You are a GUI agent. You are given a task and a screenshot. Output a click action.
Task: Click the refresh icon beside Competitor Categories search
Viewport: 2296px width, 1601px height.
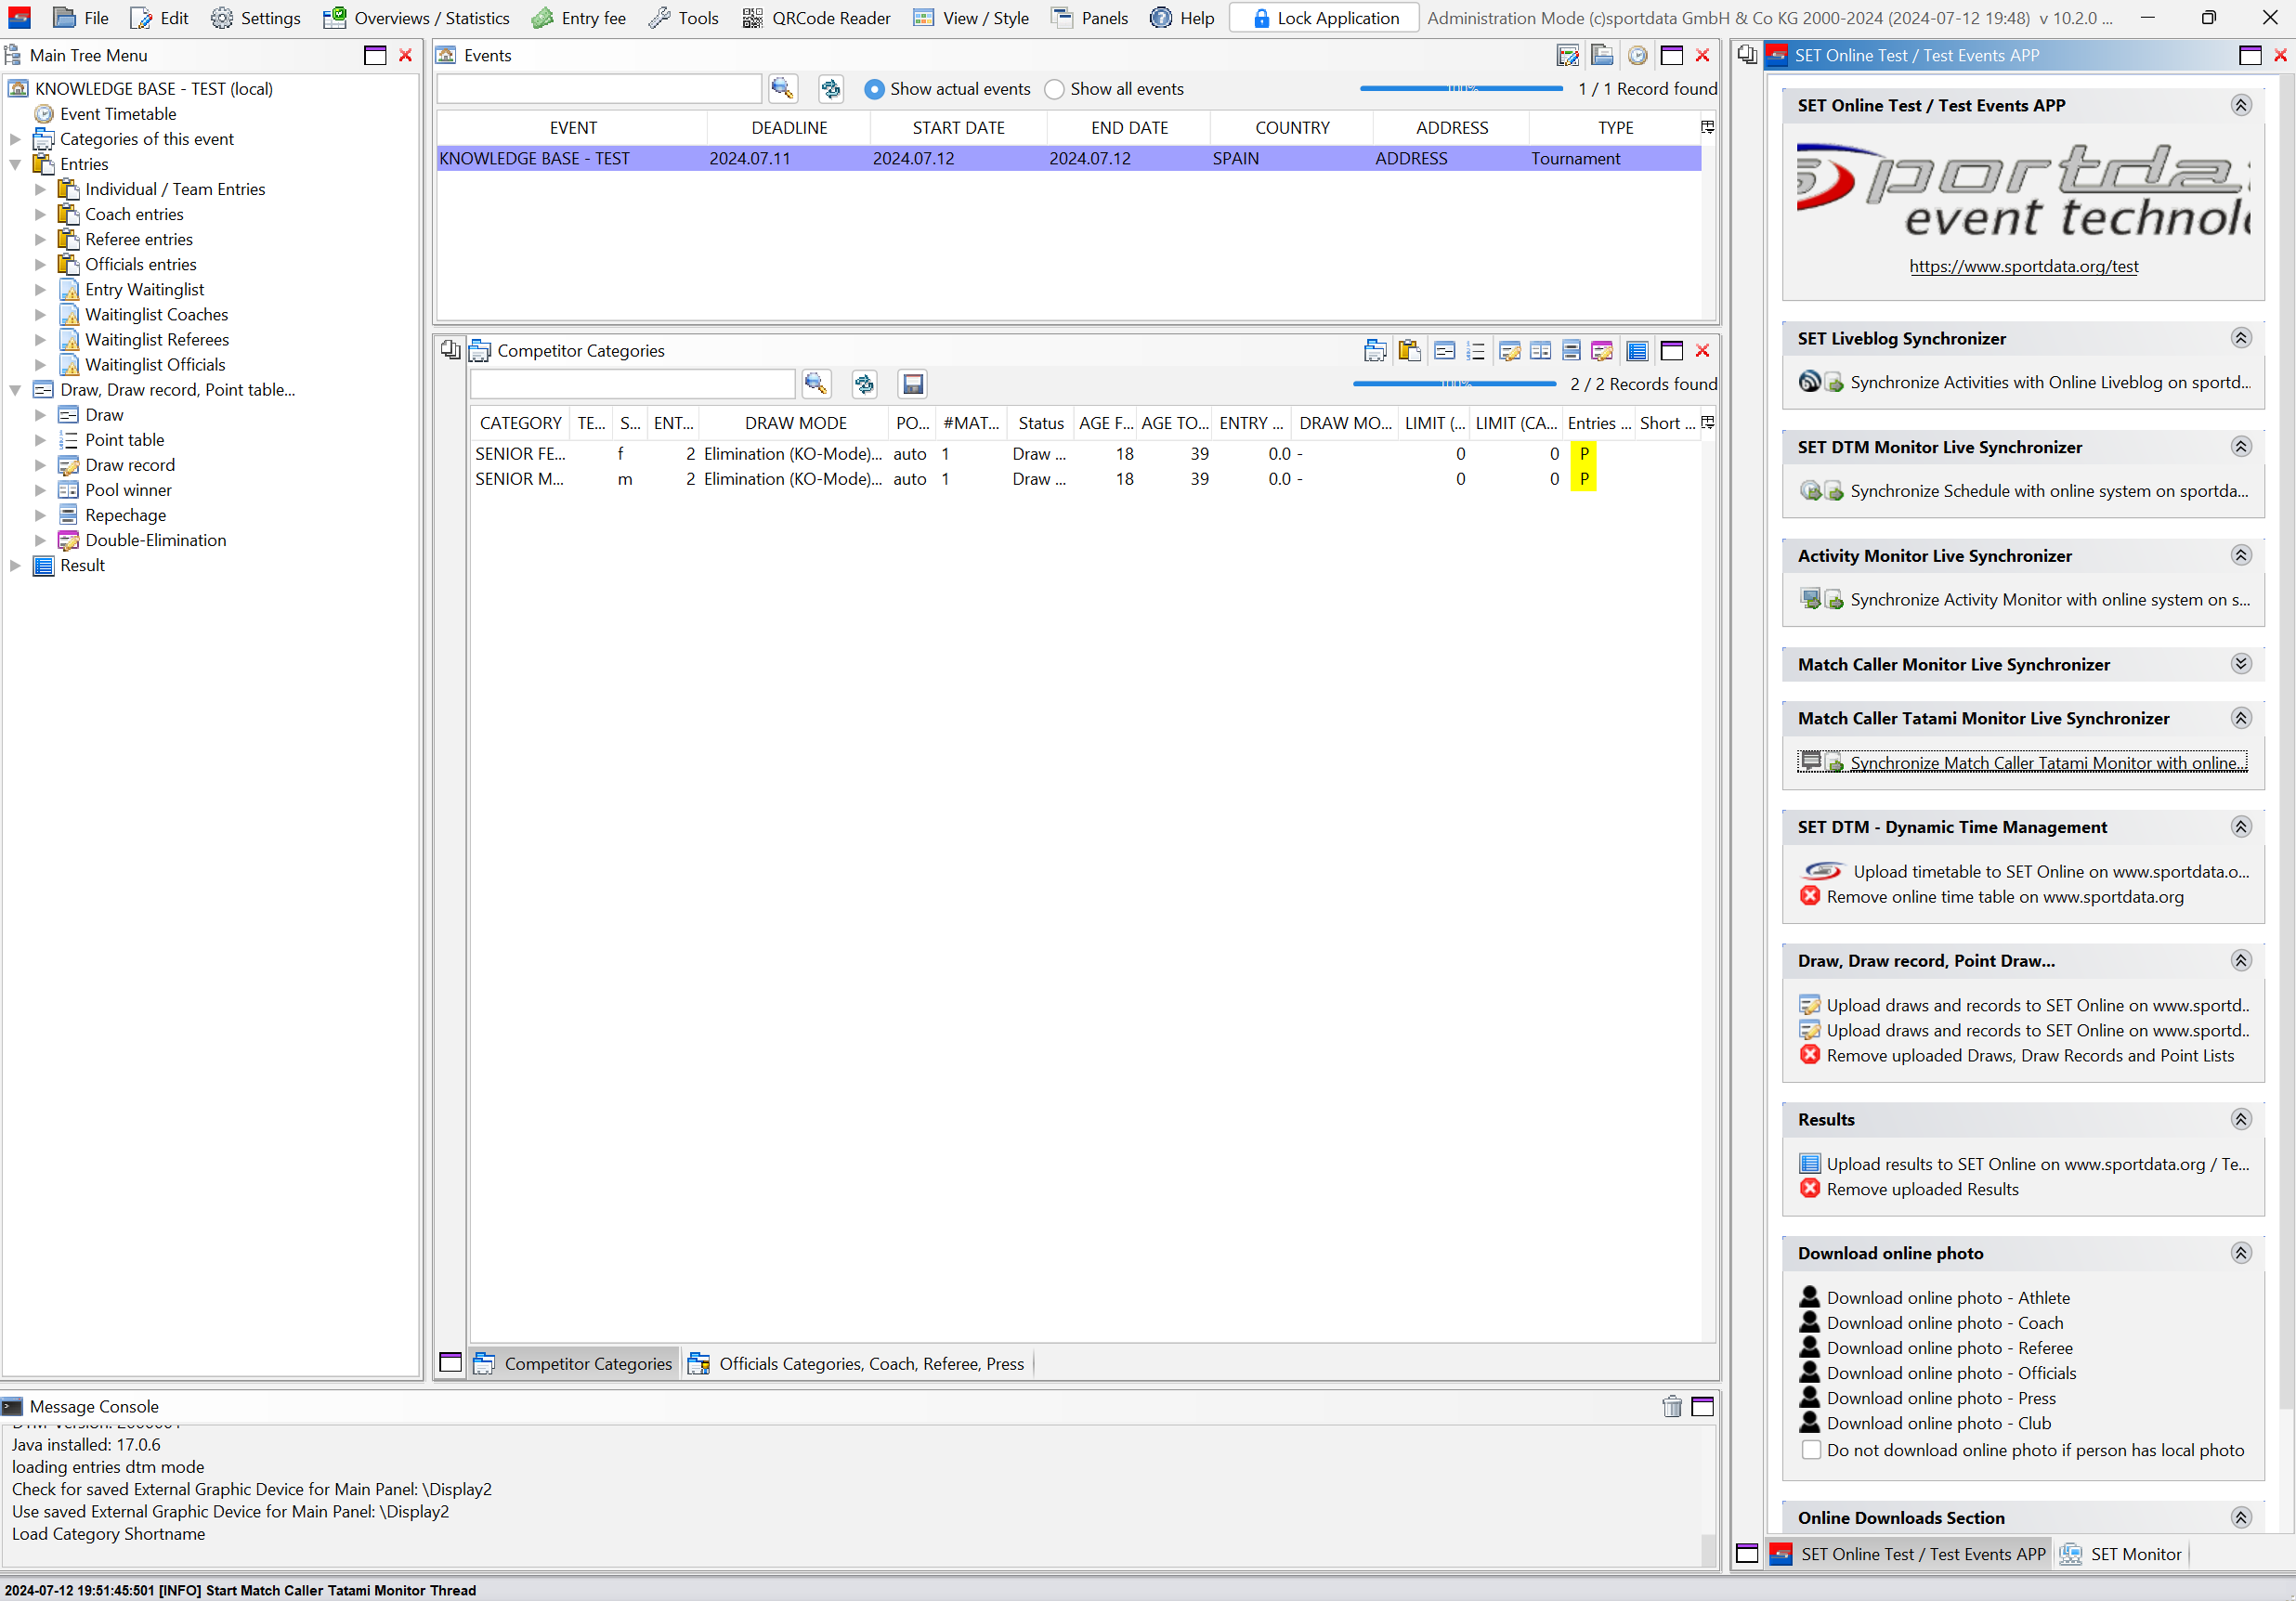864,384
